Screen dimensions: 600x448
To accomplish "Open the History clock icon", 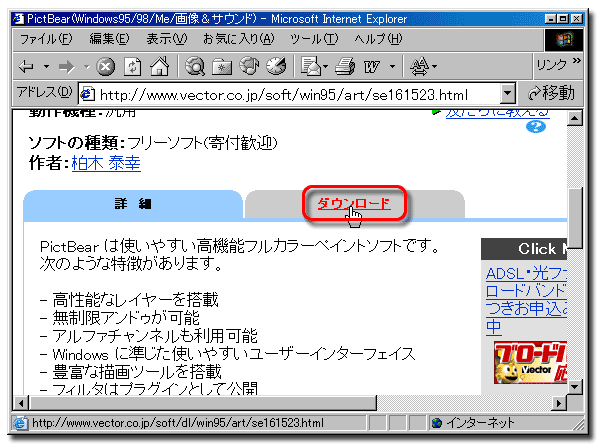I will click(x=276, y=66).
